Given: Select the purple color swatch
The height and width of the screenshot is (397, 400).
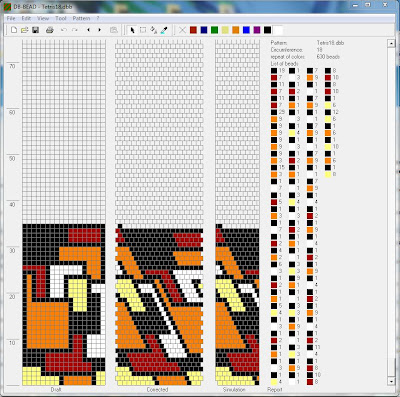Looking at the screenshot, I should click(x=257, y=30).
